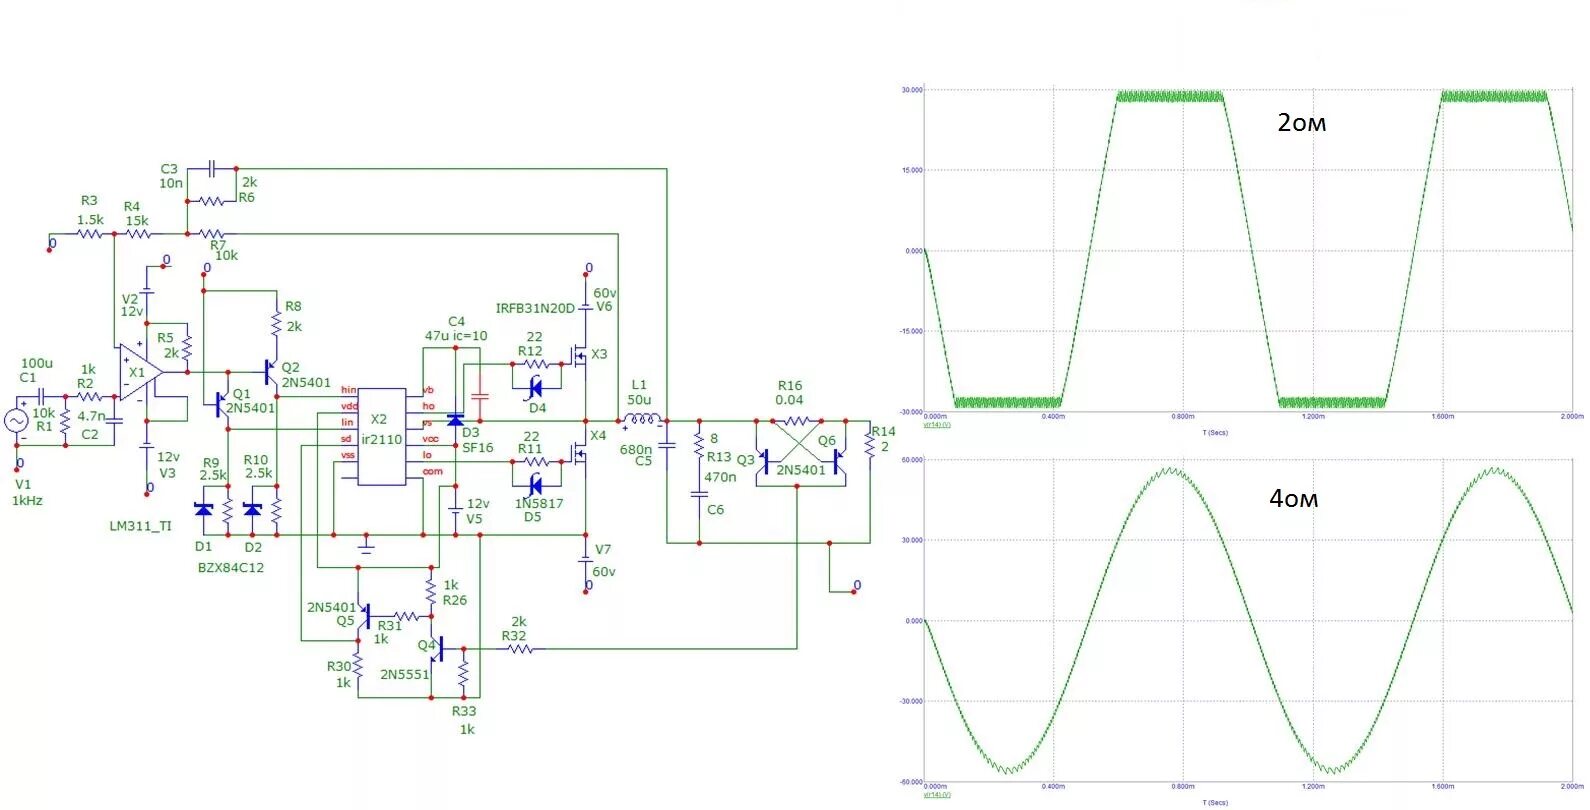Click the R6 2k resistor zigzag

[212, 202]
